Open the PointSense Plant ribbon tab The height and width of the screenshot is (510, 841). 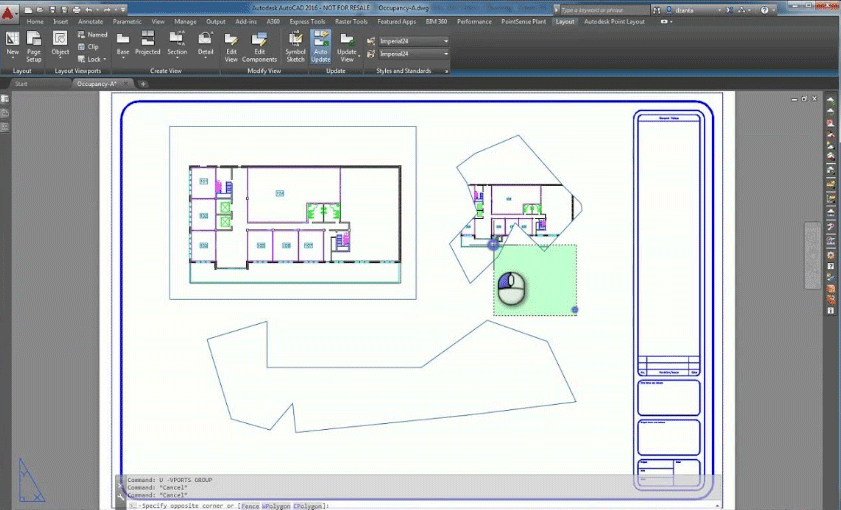(523, 21)
